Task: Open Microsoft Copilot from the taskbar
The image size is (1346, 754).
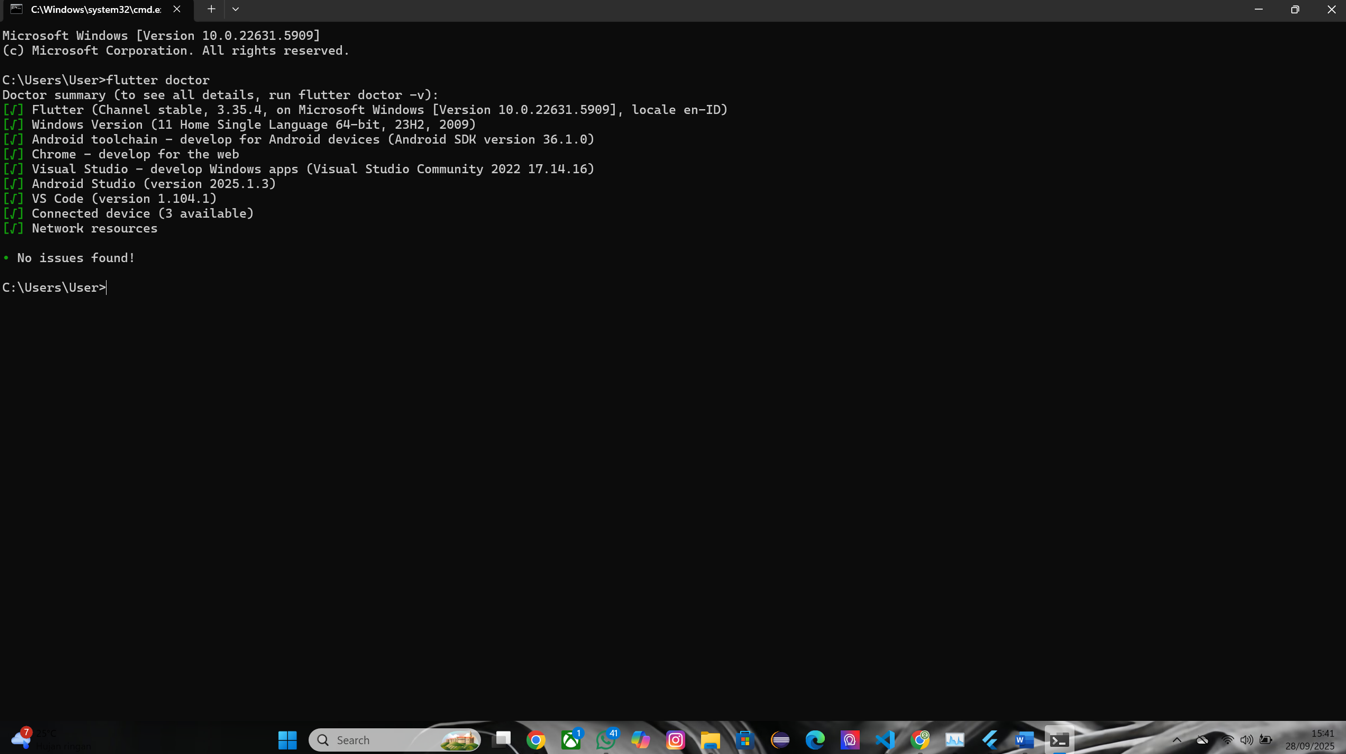Action: point(640,740)
